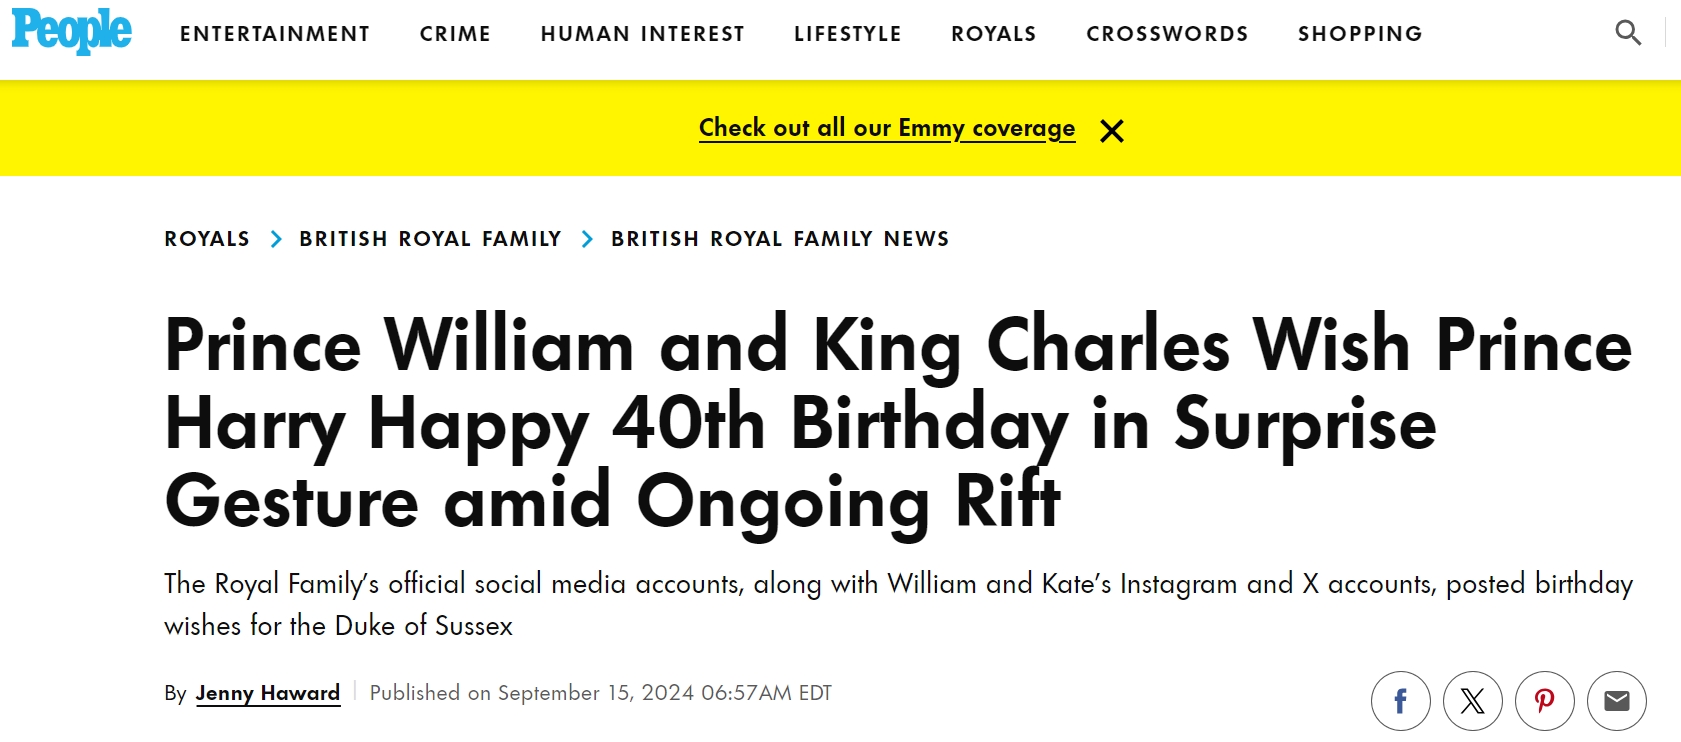
Task: Go to the Shopping section
Action: pyautogui.click(x=1359, y=34)
